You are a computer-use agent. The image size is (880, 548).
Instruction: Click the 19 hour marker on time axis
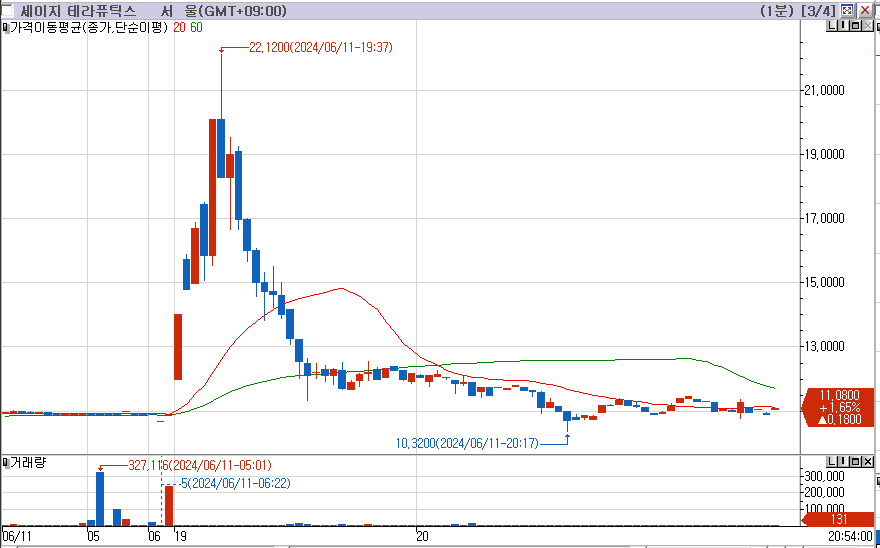180,536
